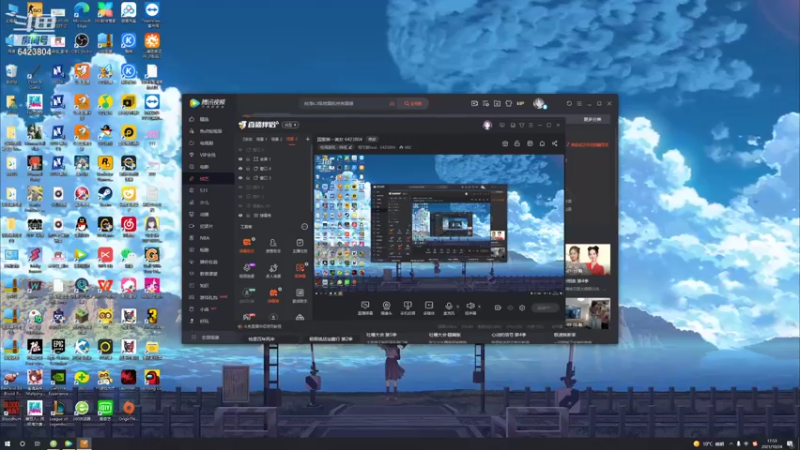
Task: Click the taskbar search circle icon
Action: (22, 444)
